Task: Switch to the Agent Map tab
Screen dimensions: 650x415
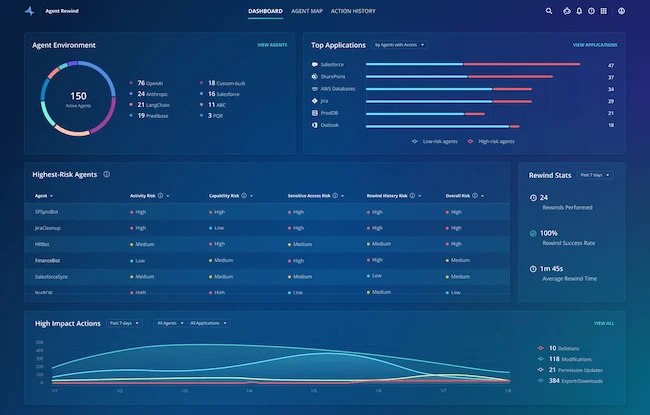Action: [306, 11]
